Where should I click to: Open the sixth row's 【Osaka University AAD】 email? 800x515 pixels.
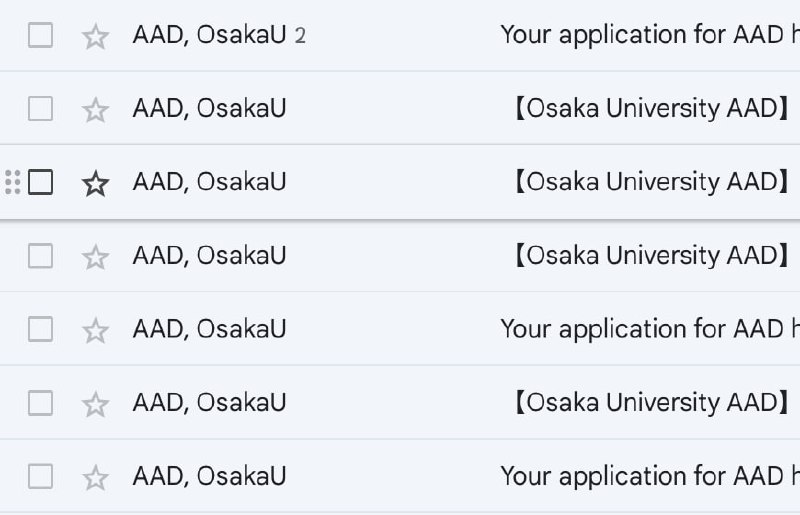point(650,403)
